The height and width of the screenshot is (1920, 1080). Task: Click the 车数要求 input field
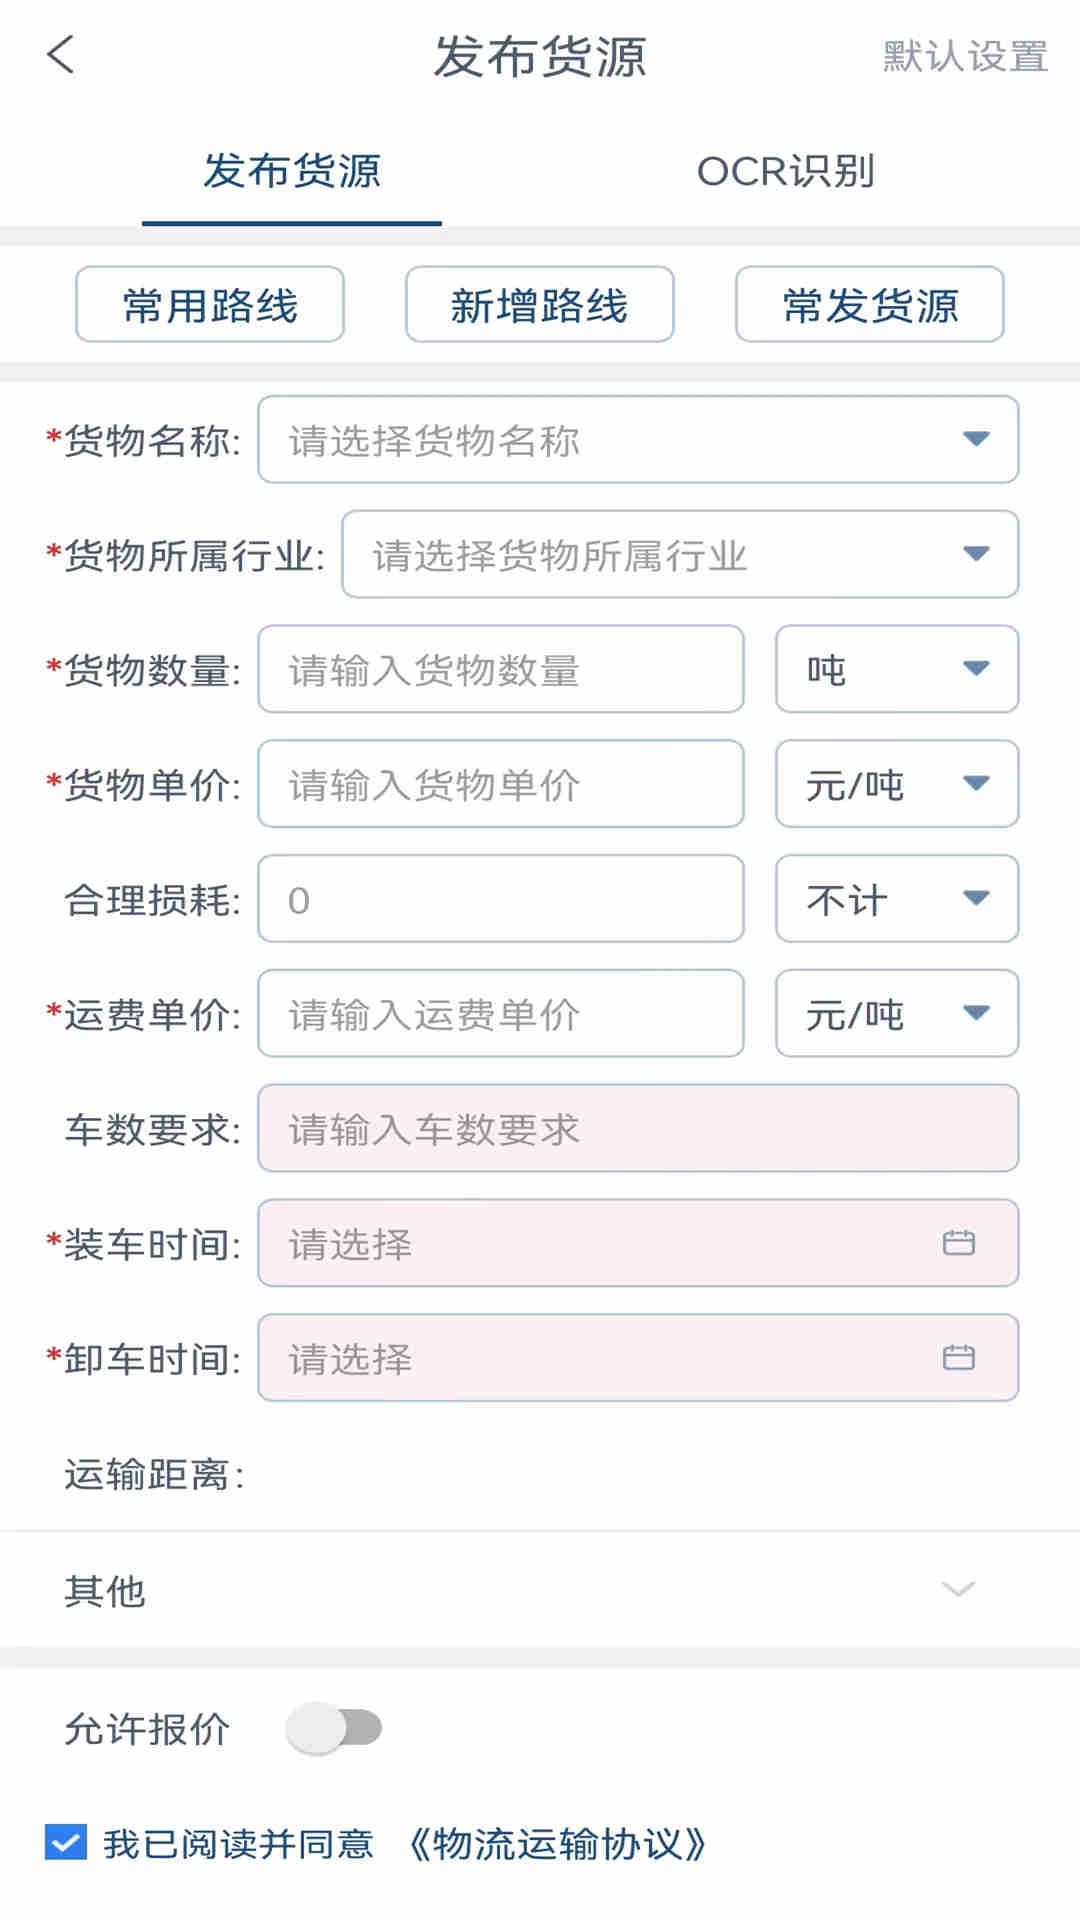pyautogui.click(x=638, y=1129)
